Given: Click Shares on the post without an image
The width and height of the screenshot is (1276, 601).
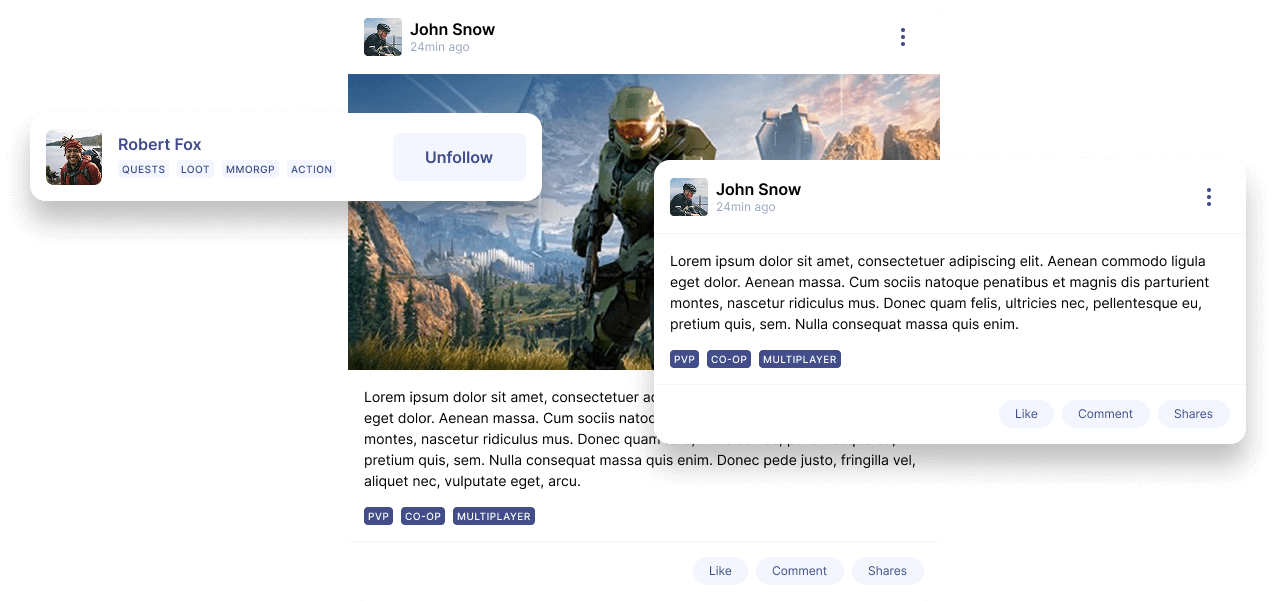Looking at the screenshot, I should click(1193, 414).
